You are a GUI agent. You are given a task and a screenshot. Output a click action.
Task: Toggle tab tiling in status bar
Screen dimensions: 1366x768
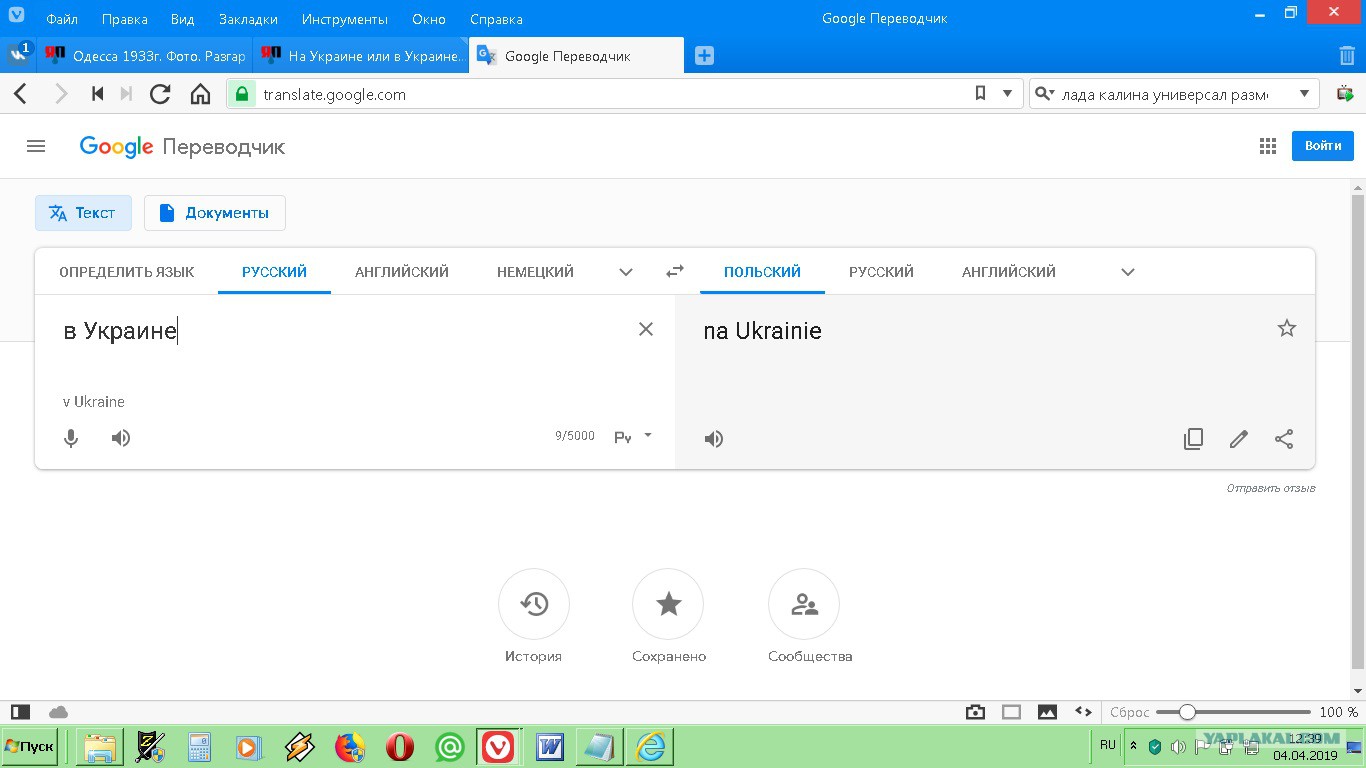tap(1011, 712)
